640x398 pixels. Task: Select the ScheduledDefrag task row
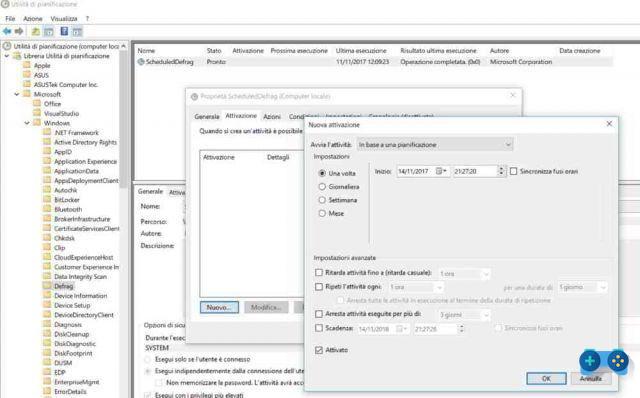374,62
